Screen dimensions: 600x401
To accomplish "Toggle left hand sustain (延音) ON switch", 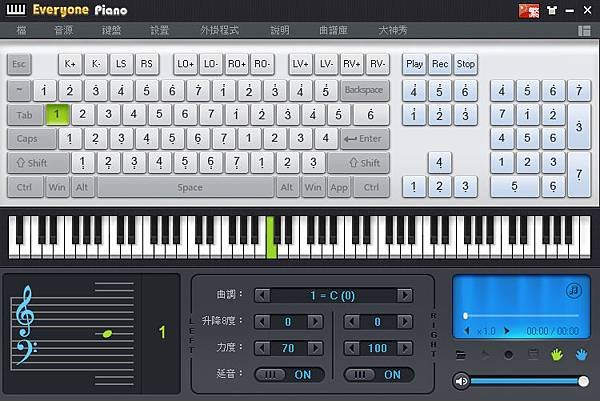I will click(x=290, y=375).
